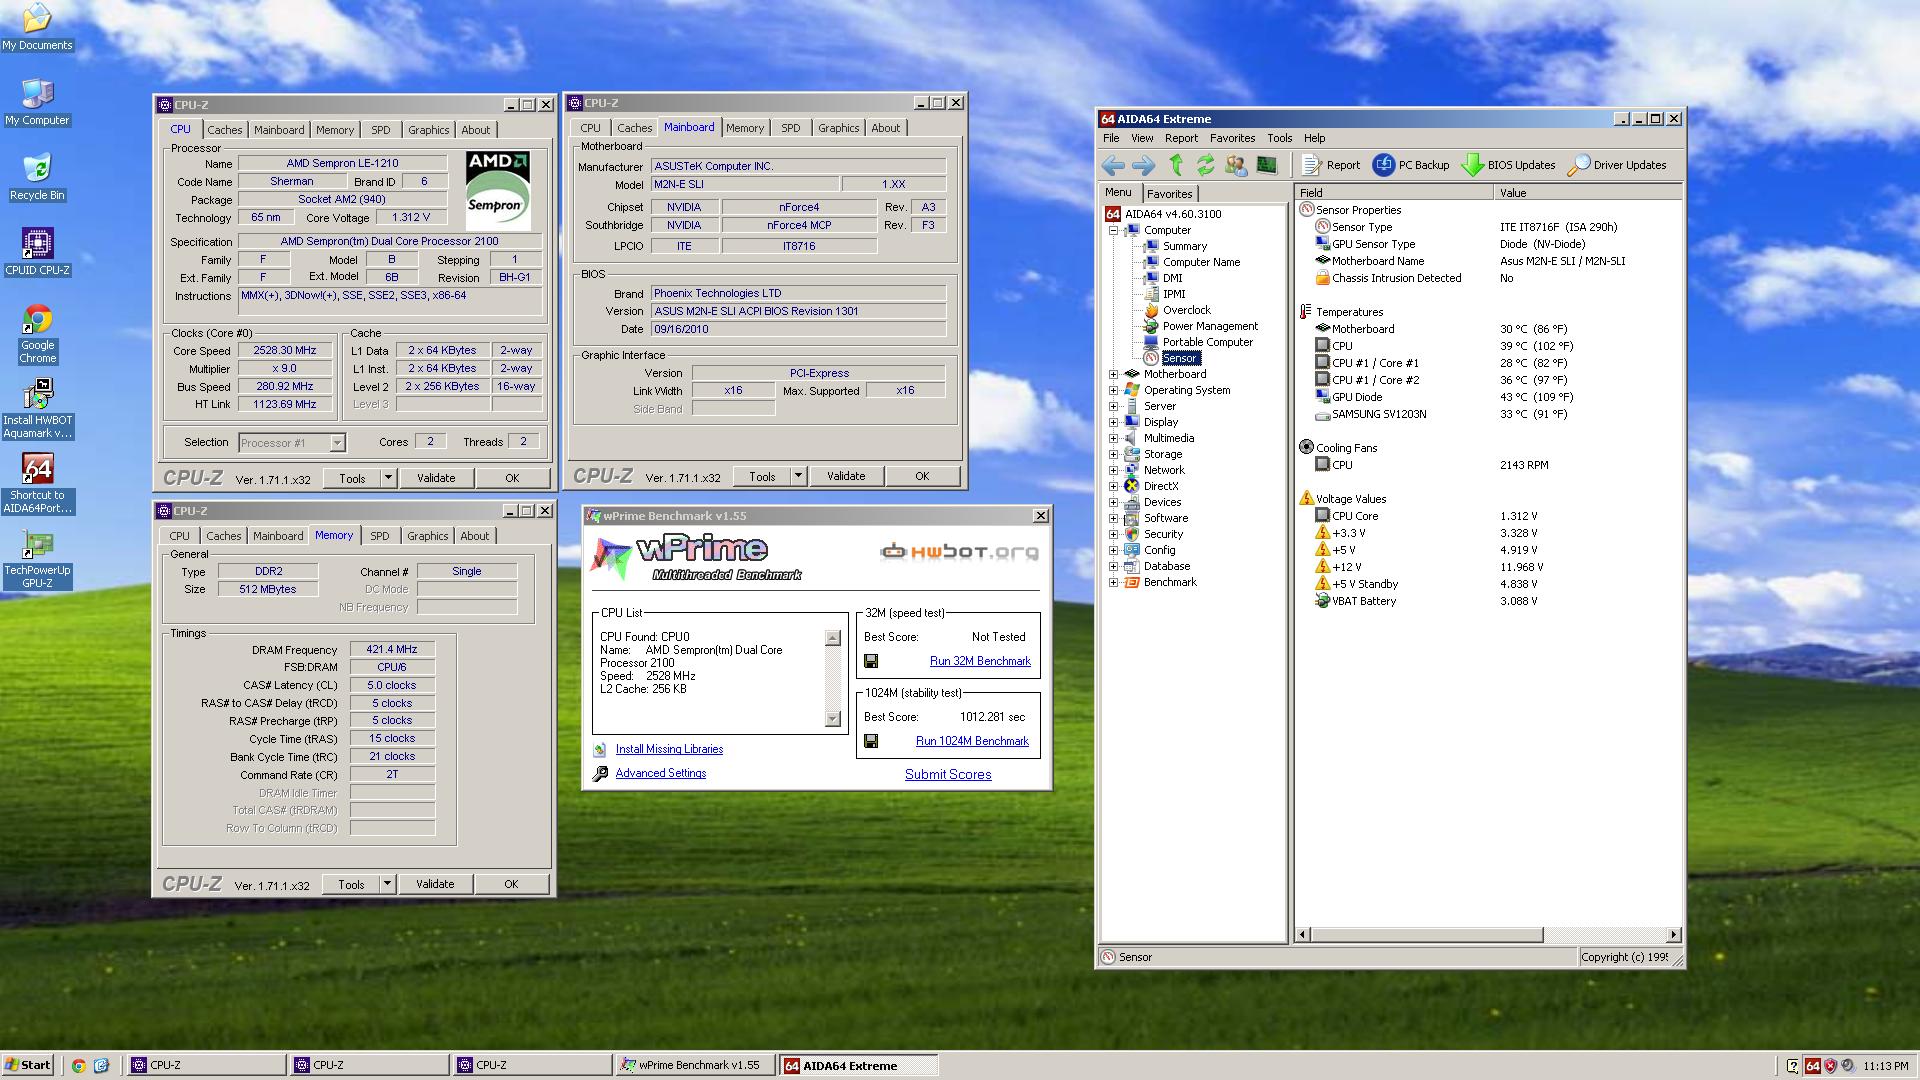Viewport: 1920px width, 1080px height.
Task: Collapse the Computer tree node
Action: point(1113,230)
